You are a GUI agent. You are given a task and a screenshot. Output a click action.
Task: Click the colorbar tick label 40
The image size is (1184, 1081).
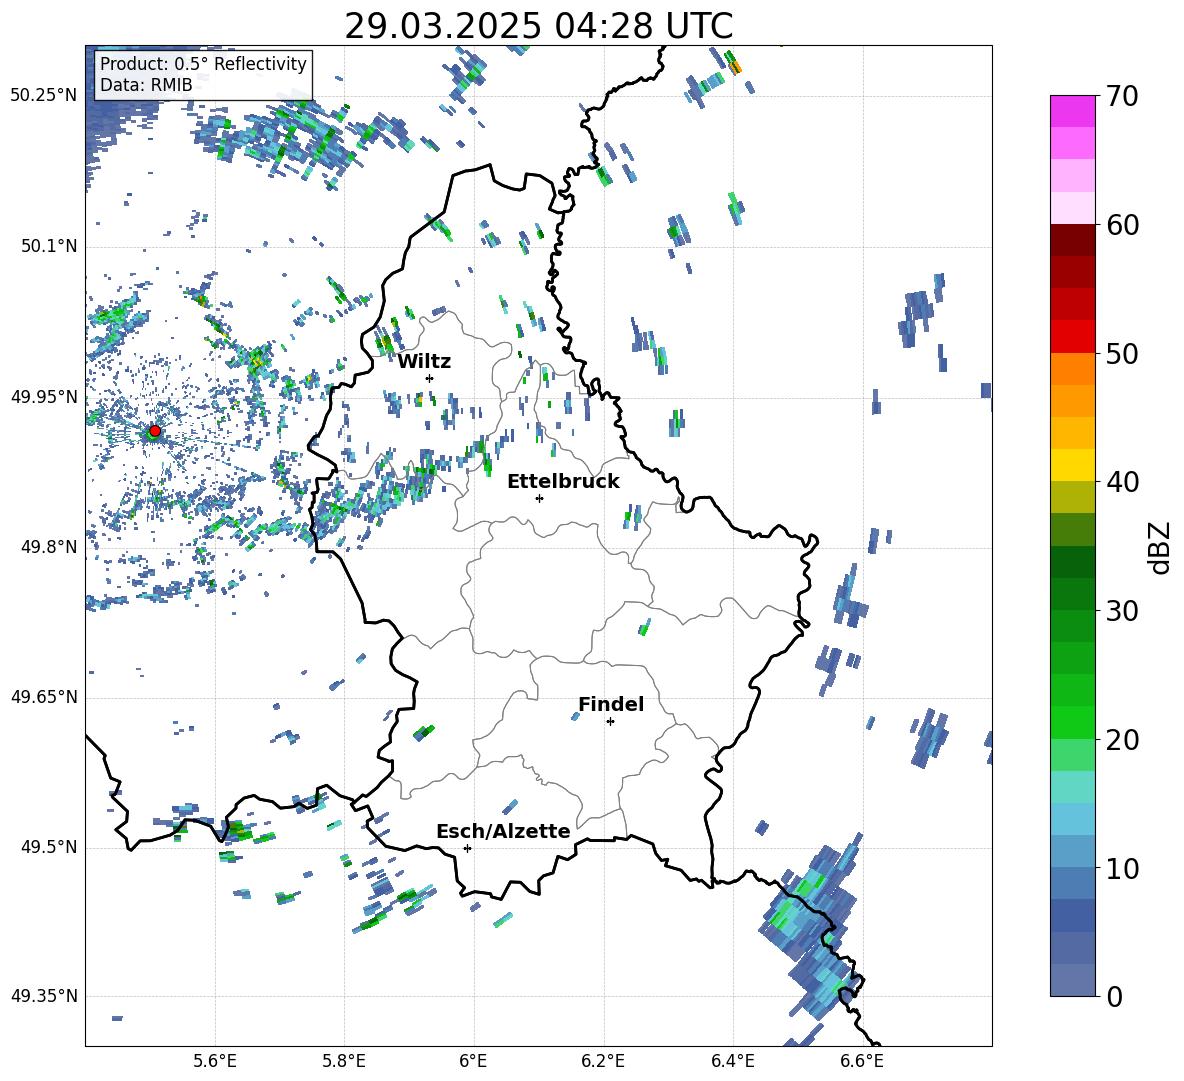click(x=1122, y=482)
